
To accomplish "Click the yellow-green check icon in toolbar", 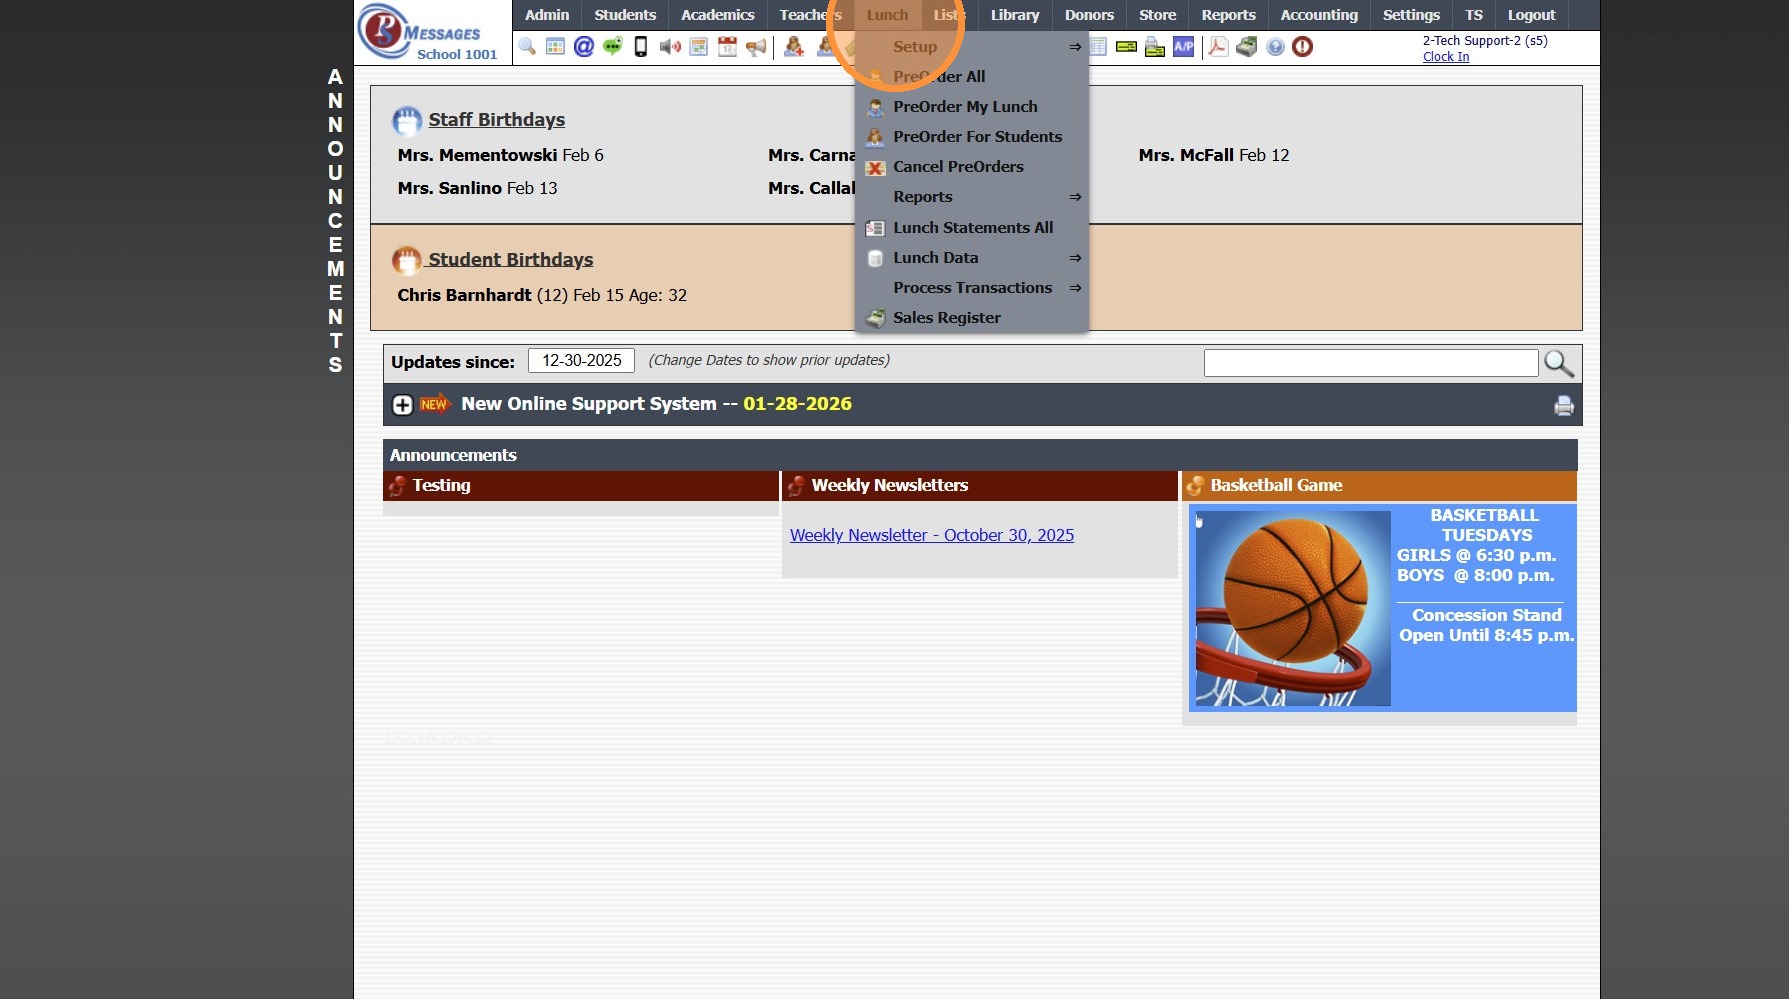I will pyautogui.click(x=1126, y=47).
